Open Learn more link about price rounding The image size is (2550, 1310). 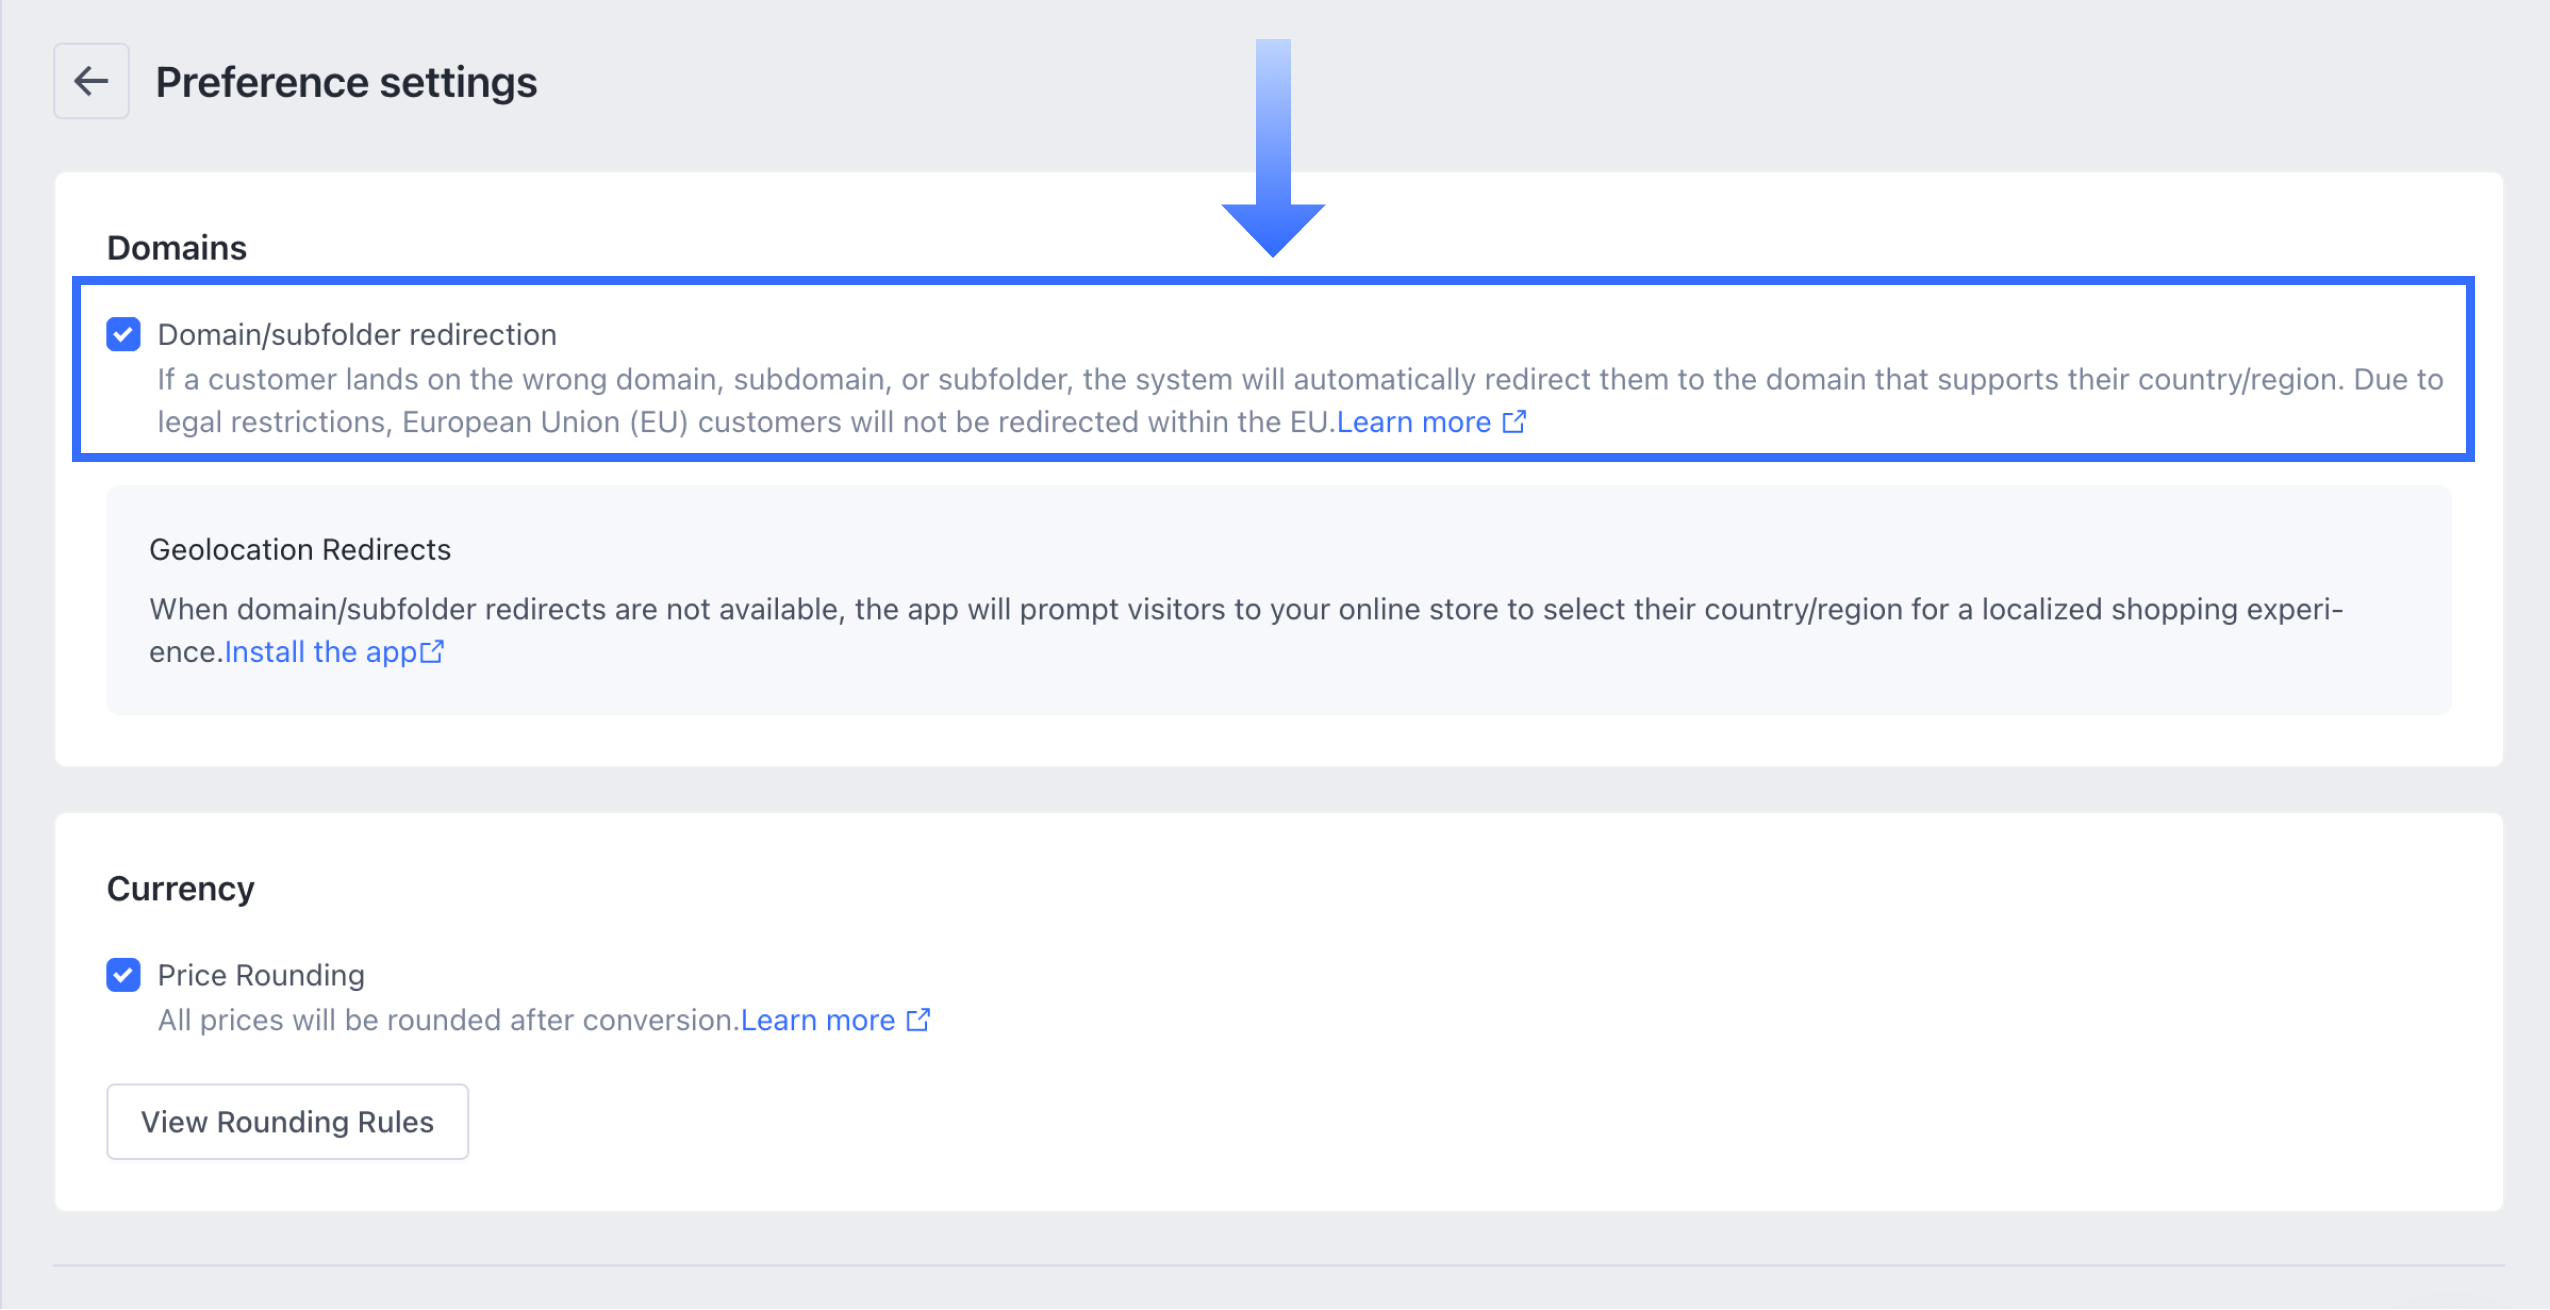(x=817, y=1020)
